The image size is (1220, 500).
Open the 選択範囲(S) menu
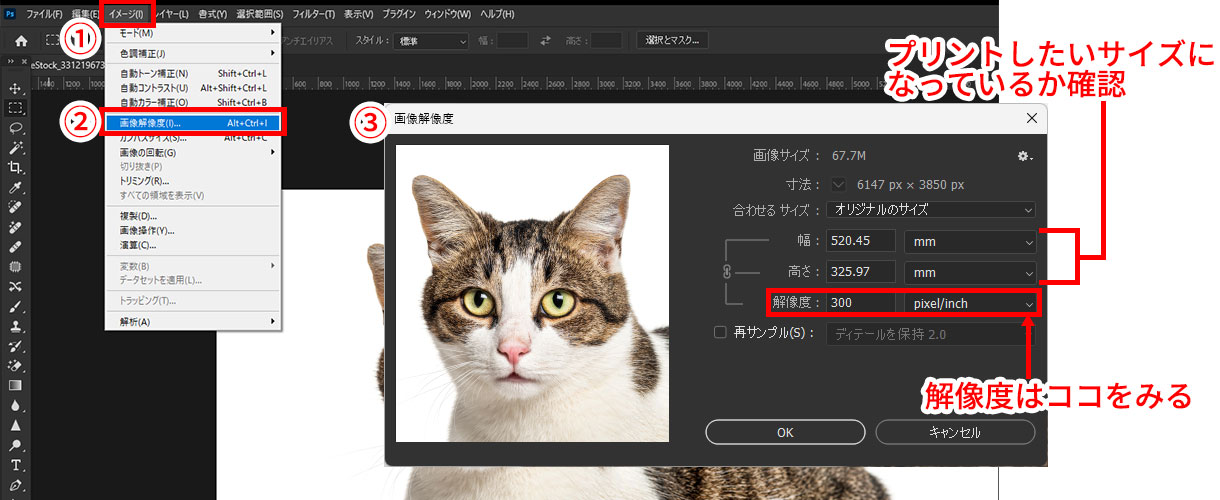[260, 14]
